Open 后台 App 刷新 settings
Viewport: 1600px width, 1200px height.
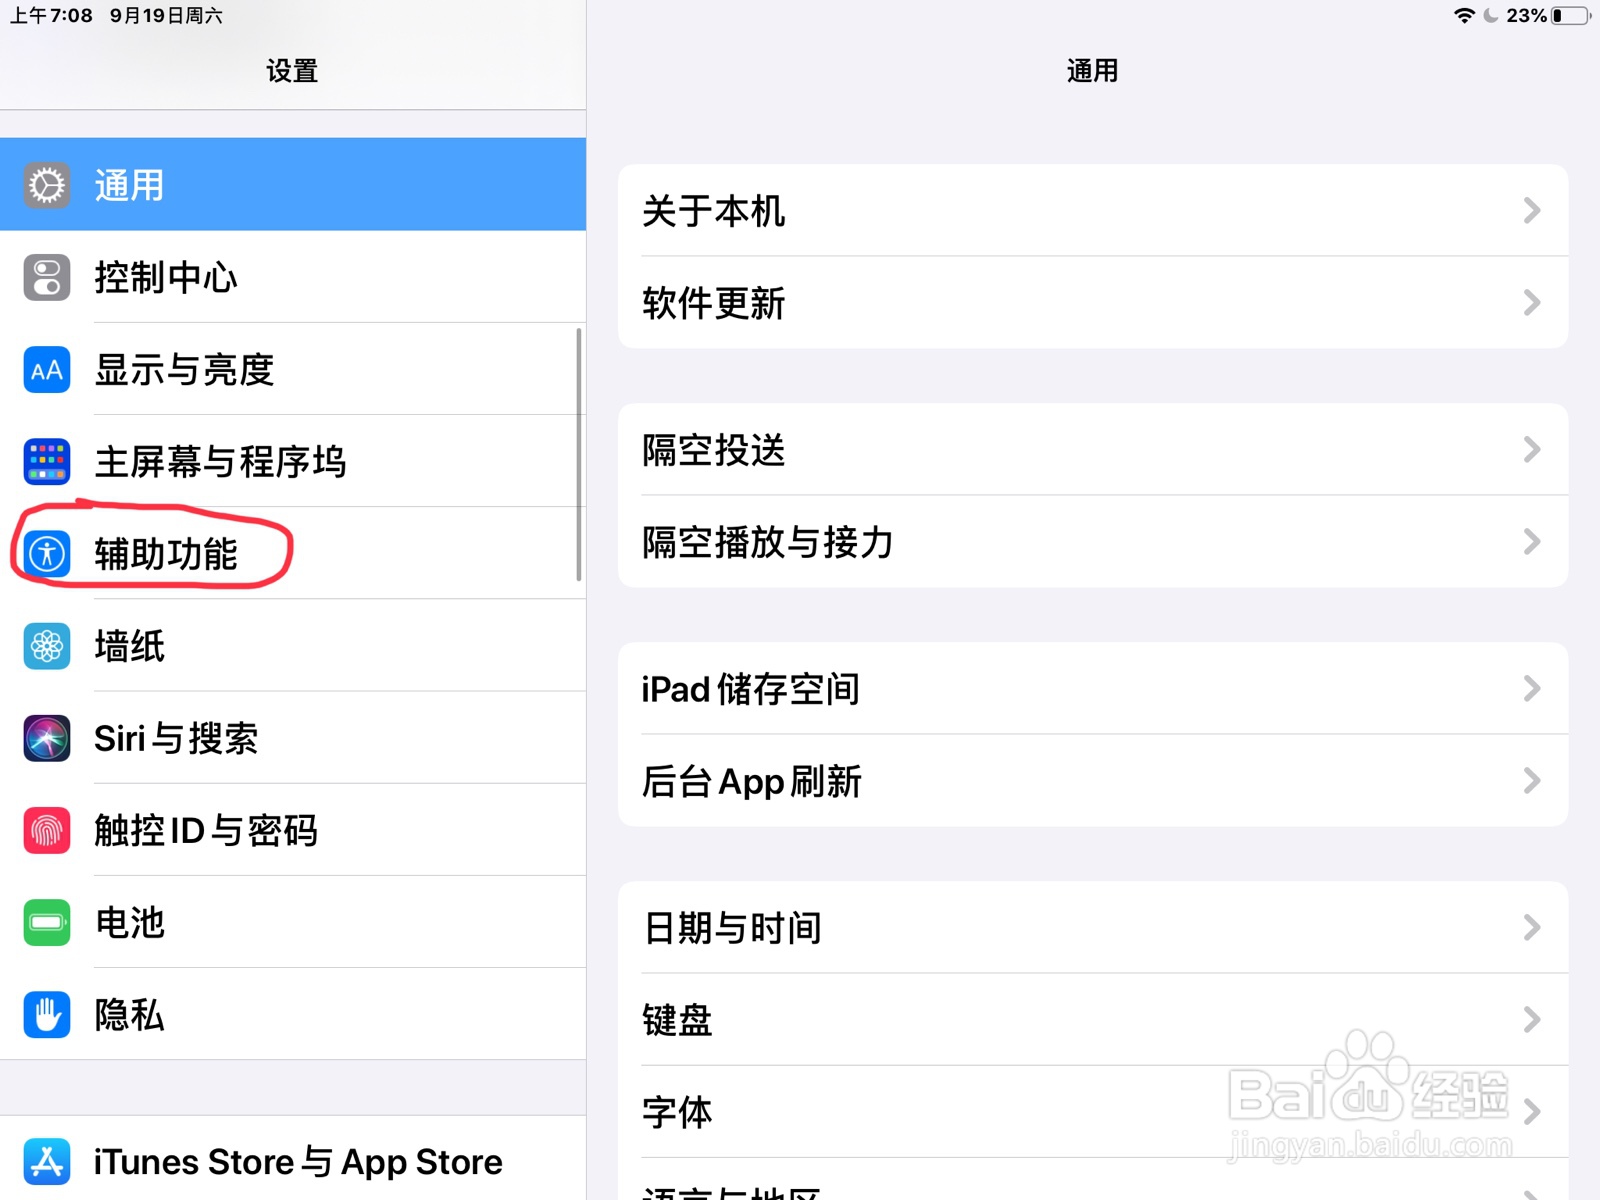(x=1093, y=780)
